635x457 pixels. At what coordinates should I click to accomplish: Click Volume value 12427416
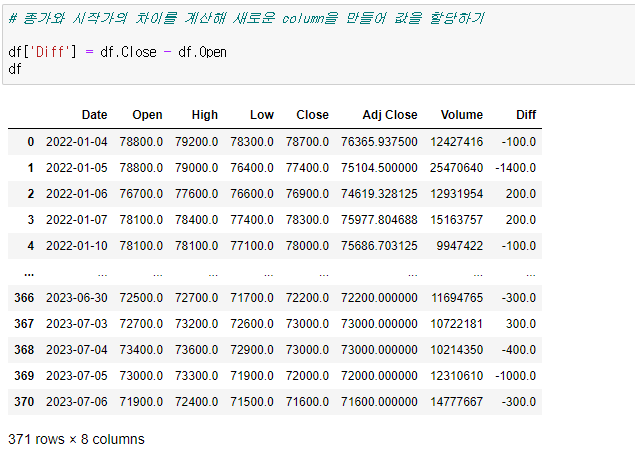(x=456, y=142)
